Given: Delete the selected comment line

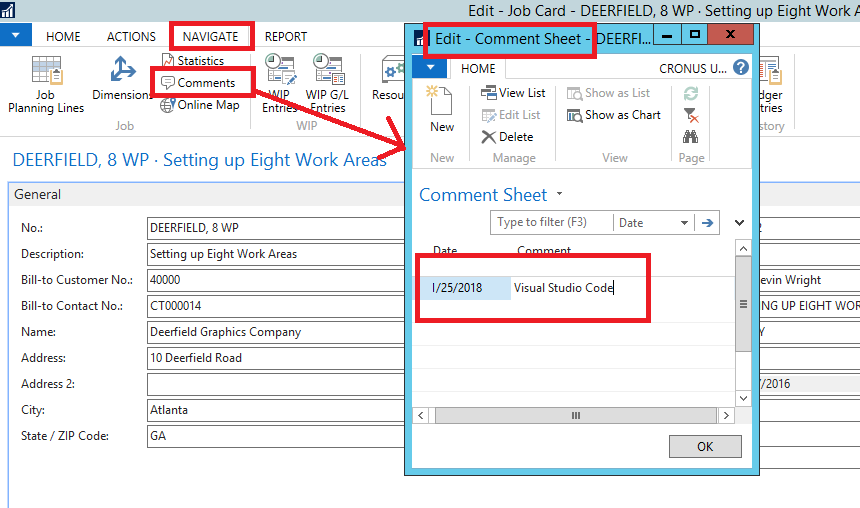Looking at the screenshot, I should 507,137.
